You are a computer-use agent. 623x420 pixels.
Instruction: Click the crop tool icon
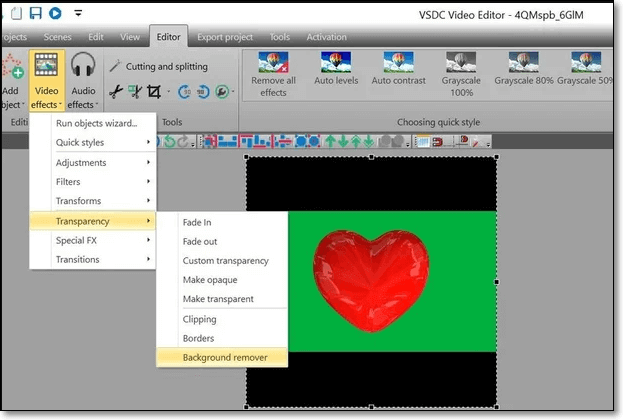tap(153, 92)
